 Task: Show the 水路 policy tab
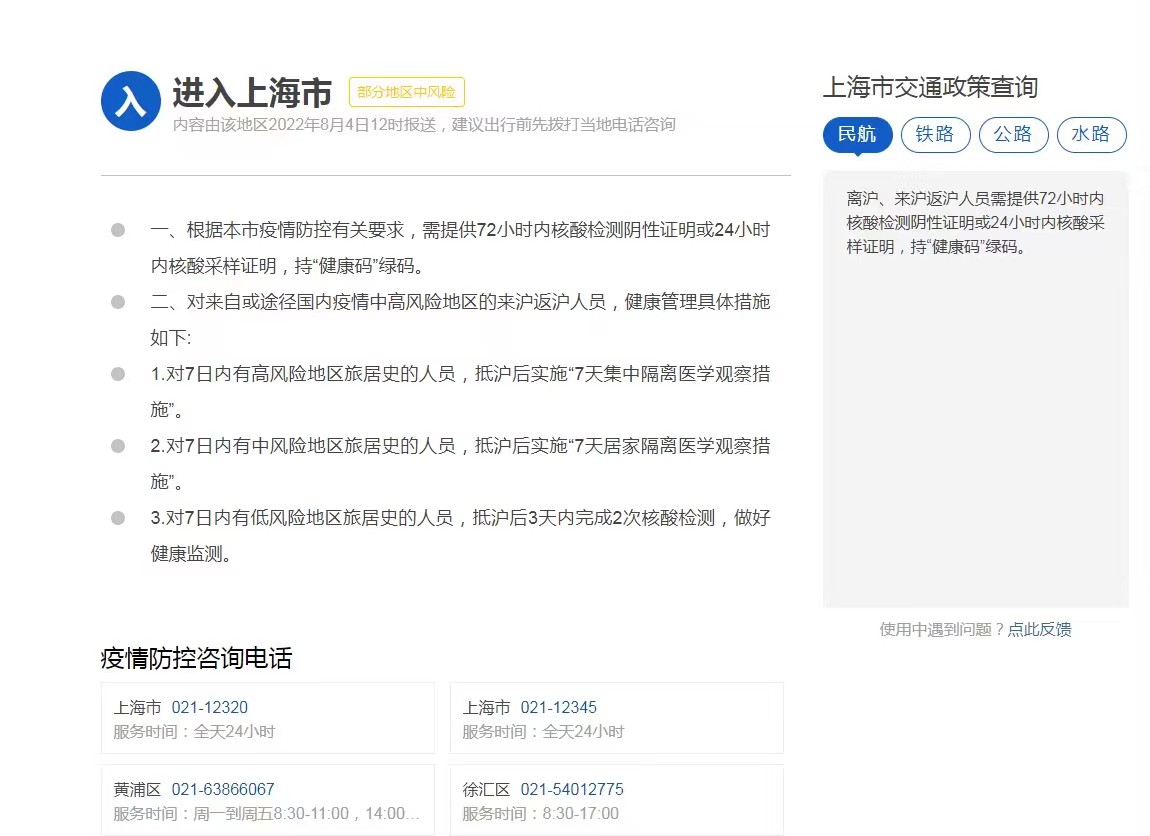tap(1091, 134)
